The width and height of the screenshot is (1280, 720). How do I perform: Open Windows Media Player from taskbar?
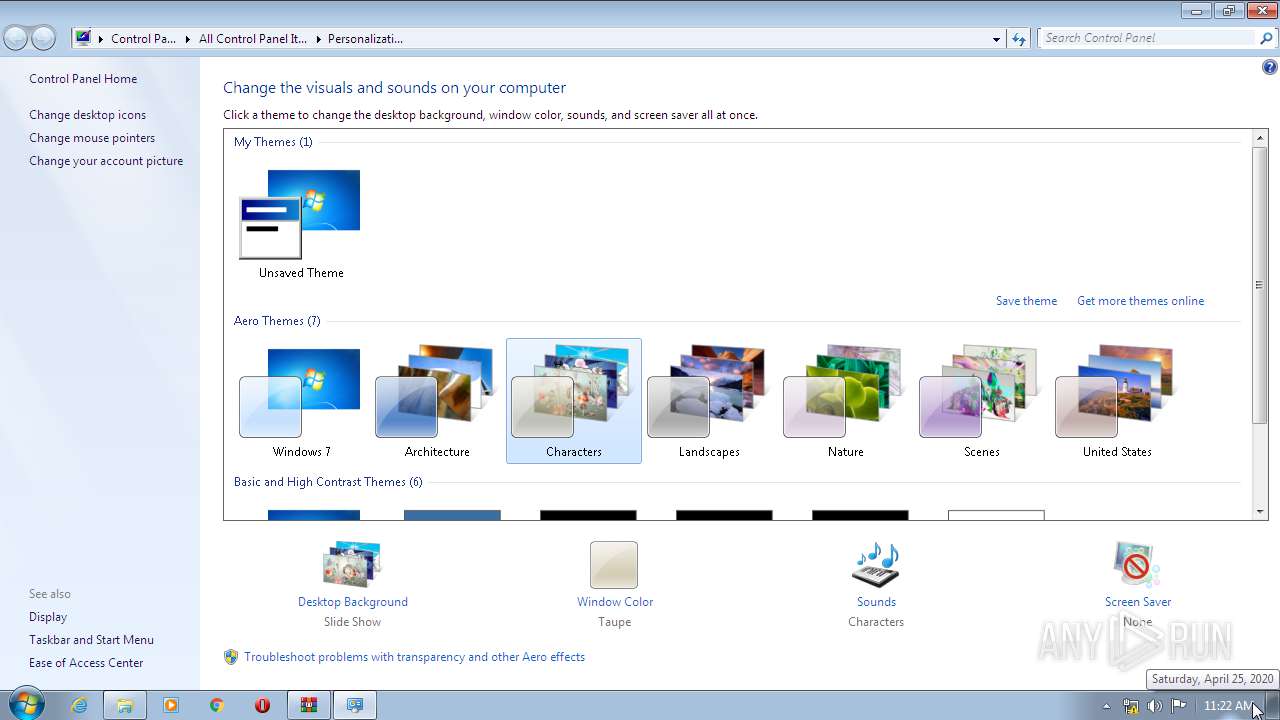171,705
